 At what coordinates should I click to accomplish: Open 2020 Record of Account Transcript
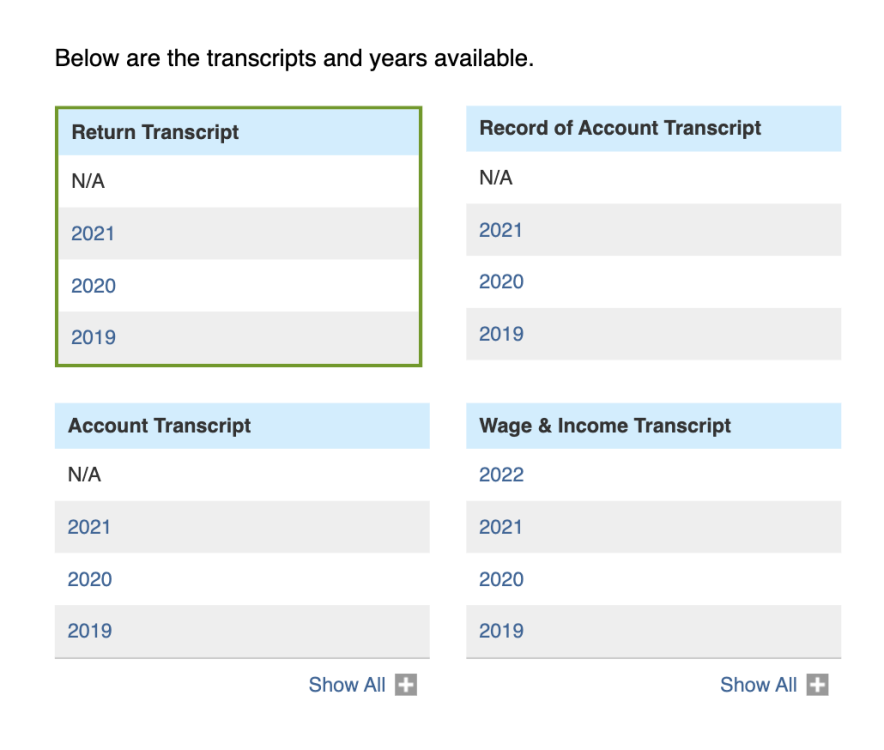coord(501,281)
